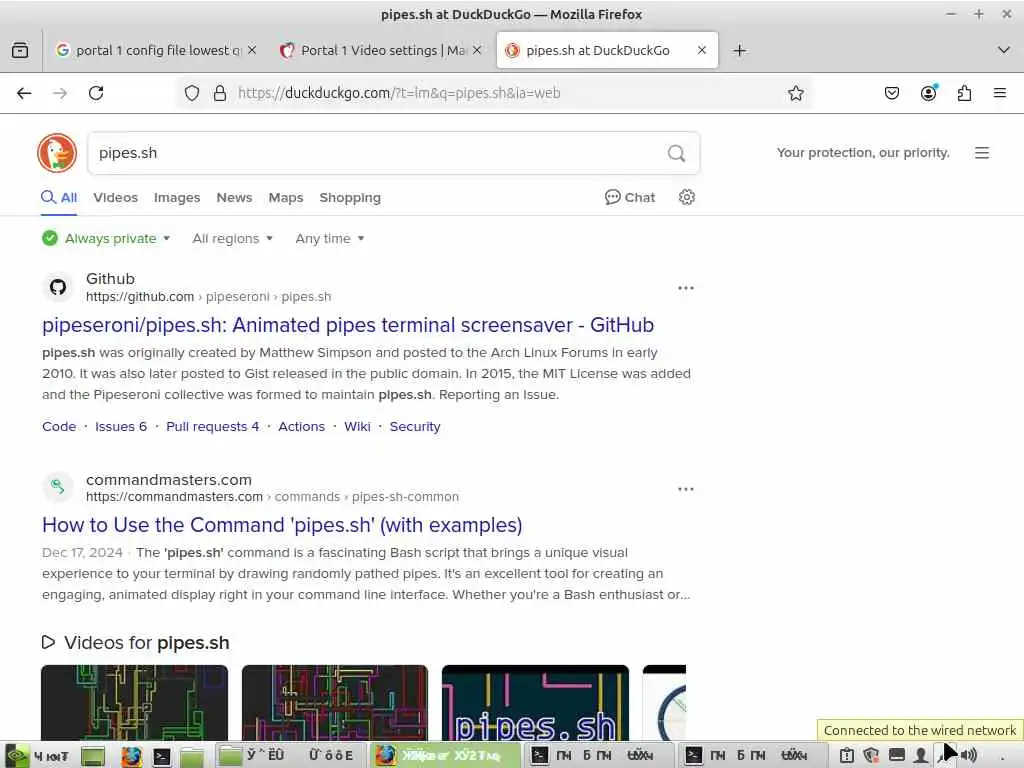Open the Firefox application hamburger menu

(999, 93)
